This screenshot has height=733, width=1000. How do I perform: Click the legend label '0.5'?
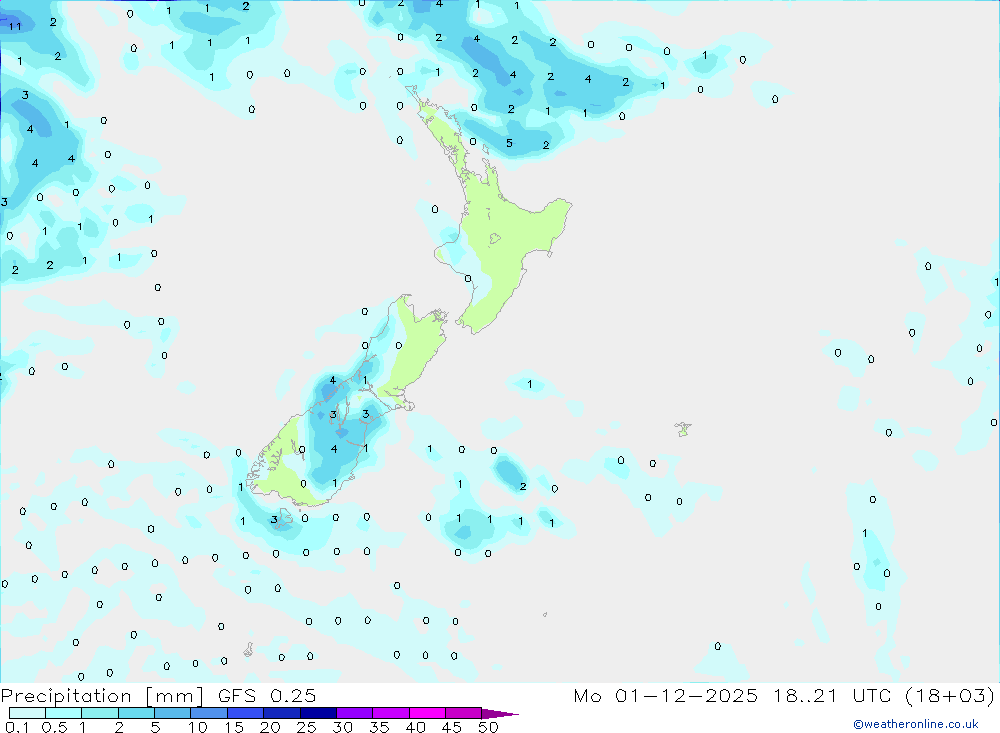pos(54,727)
